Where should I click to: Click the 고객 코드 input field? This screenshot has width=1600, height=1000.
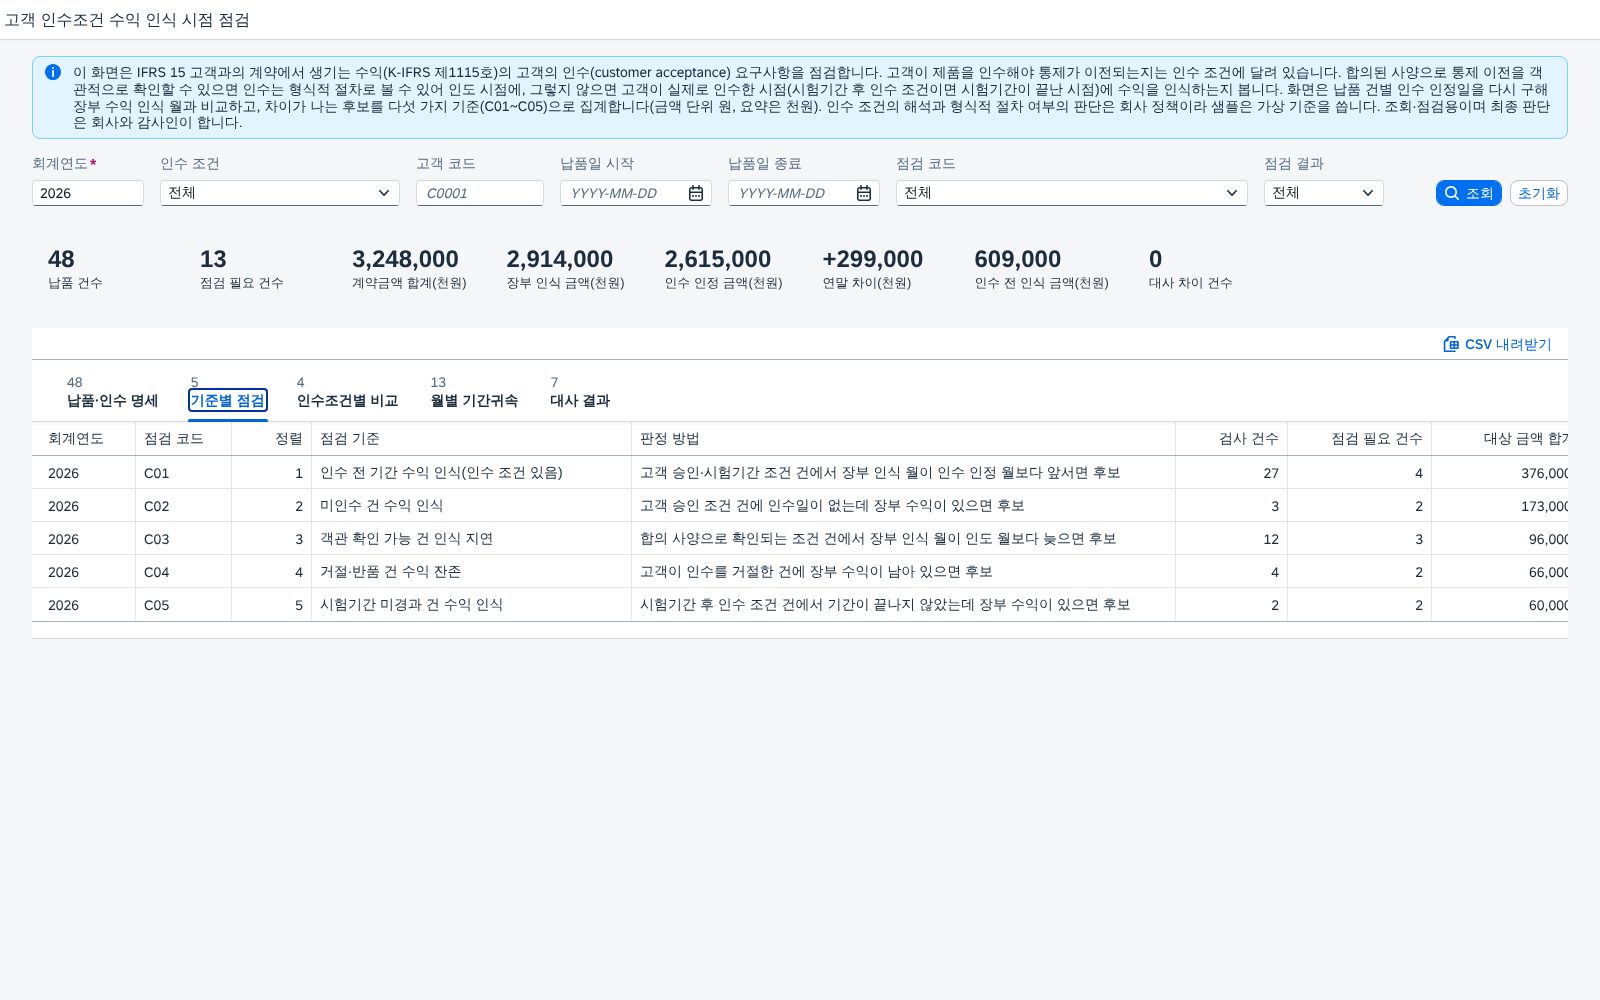tap(480, 193)
